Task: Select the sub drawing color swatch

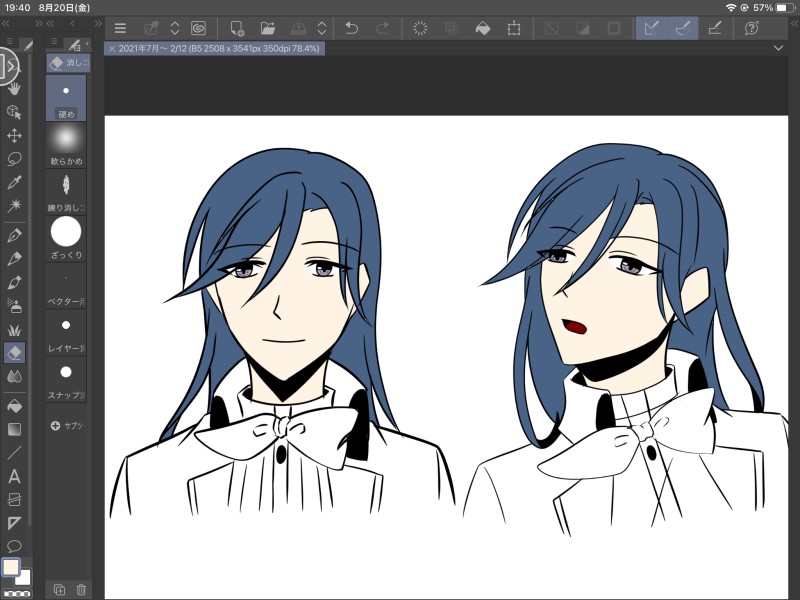Action: pyautogui.click(x=23, y=579)
